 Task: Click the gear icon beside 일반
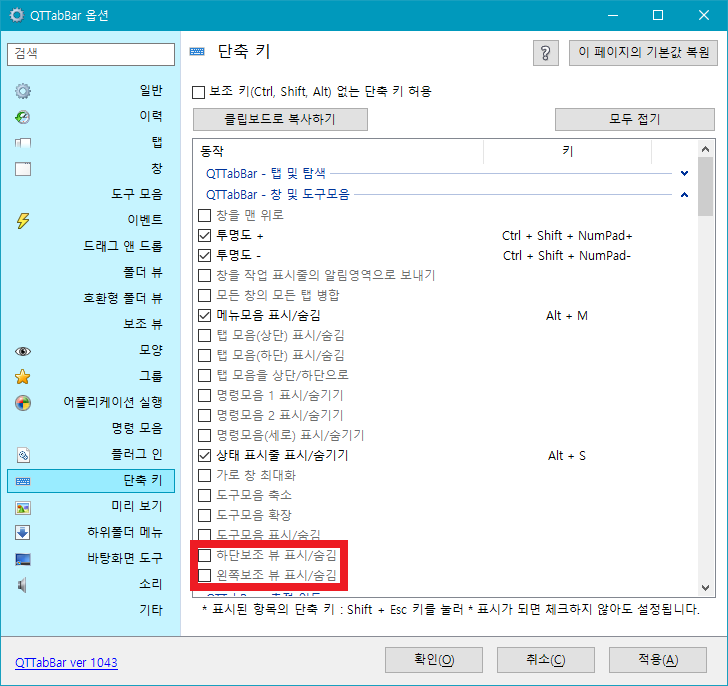tap(23, 91)
